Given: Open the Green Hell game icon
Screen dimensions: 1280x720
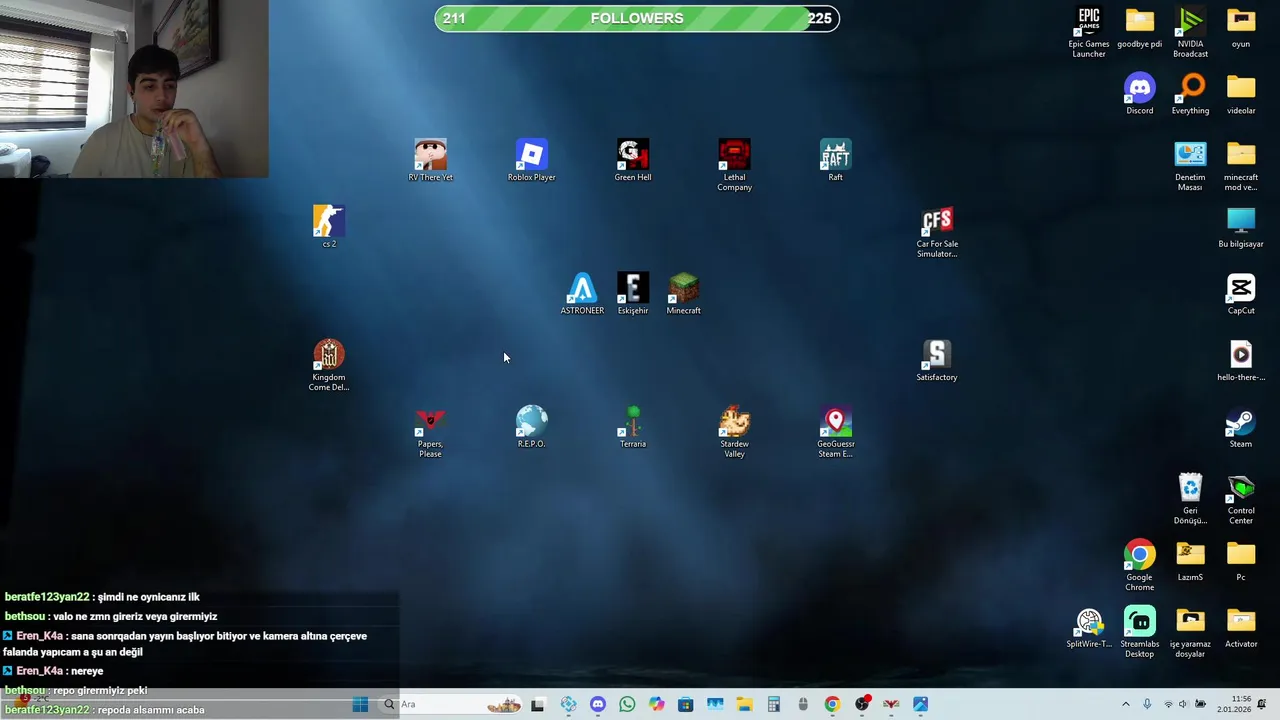Looking at the screenshot, I should tap(633, 161).
